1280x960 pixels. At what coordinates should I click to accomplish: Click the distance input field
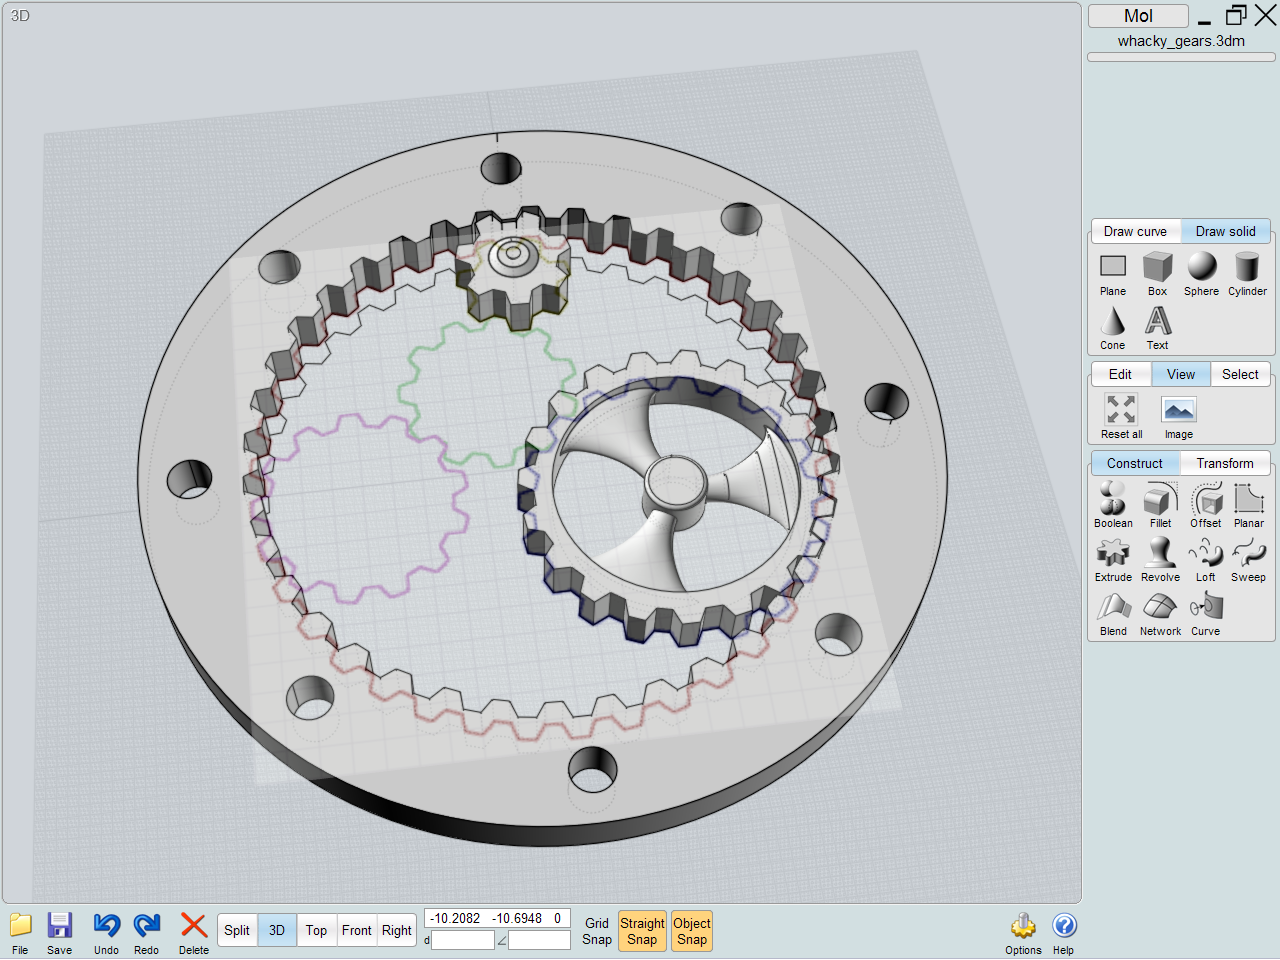click(463, 939)
